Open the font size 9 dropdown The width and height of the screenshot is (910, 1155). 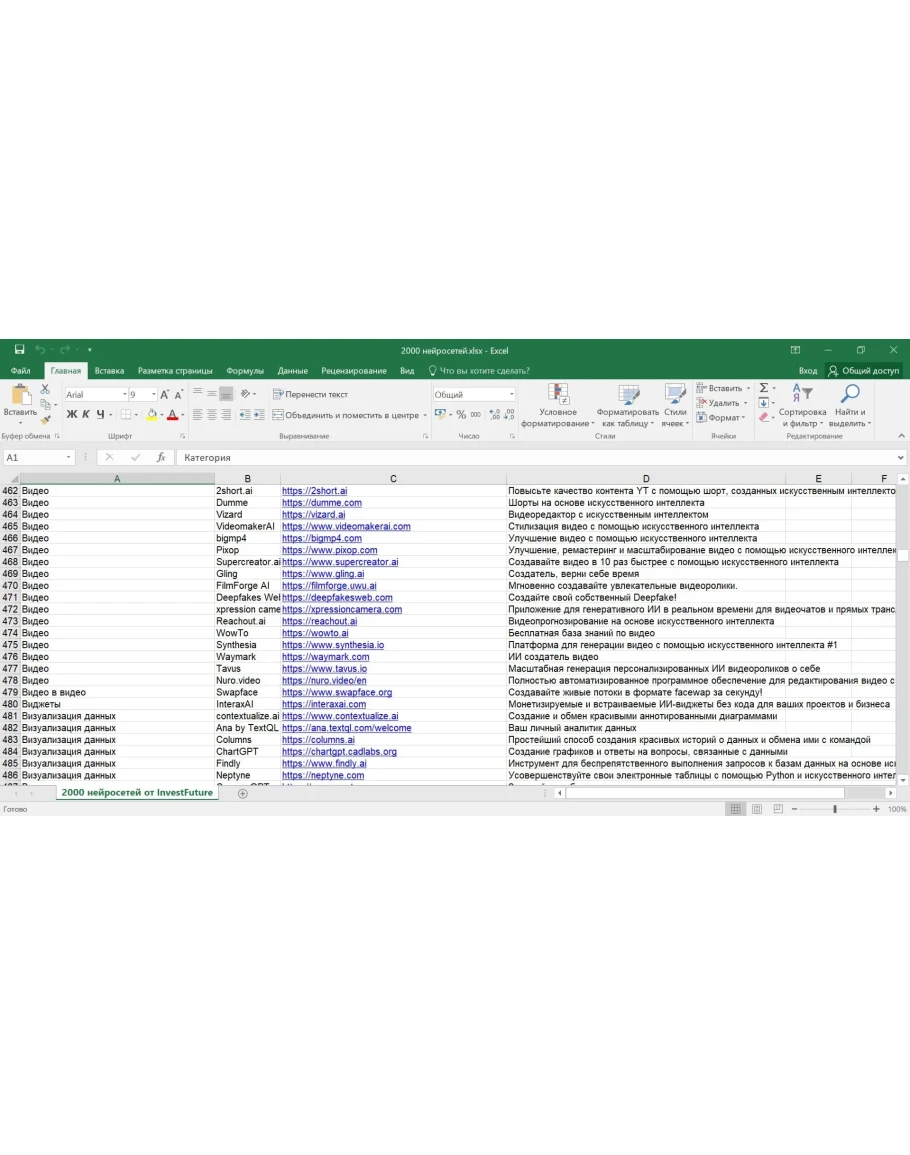tap(153, 394)
